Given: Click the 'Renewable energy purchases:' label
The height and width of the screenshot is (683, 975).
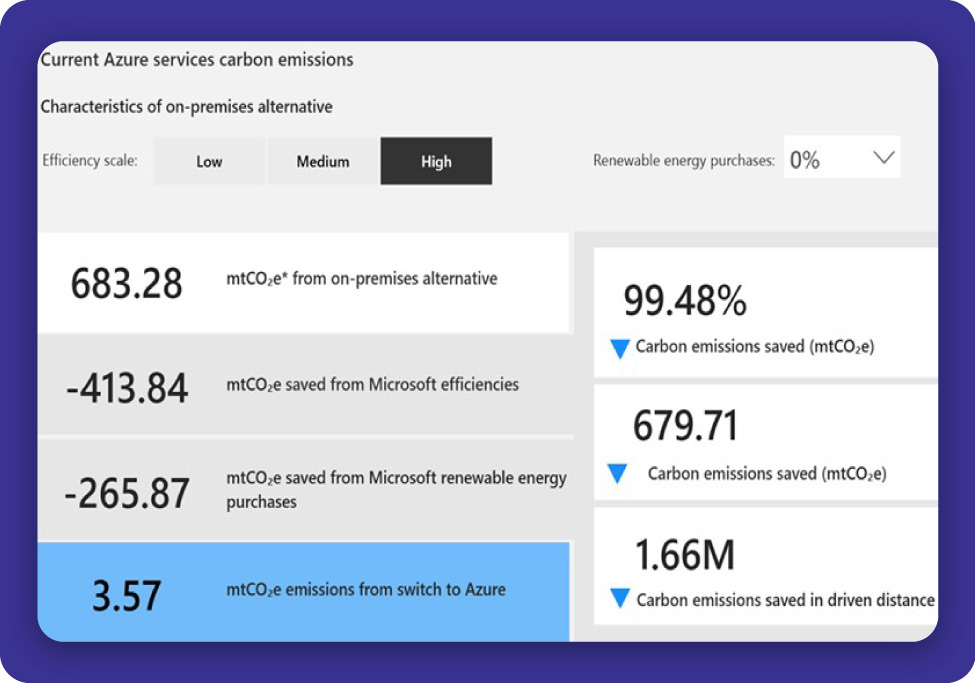Looking at the screenshot, I should [x=684, y=160].
